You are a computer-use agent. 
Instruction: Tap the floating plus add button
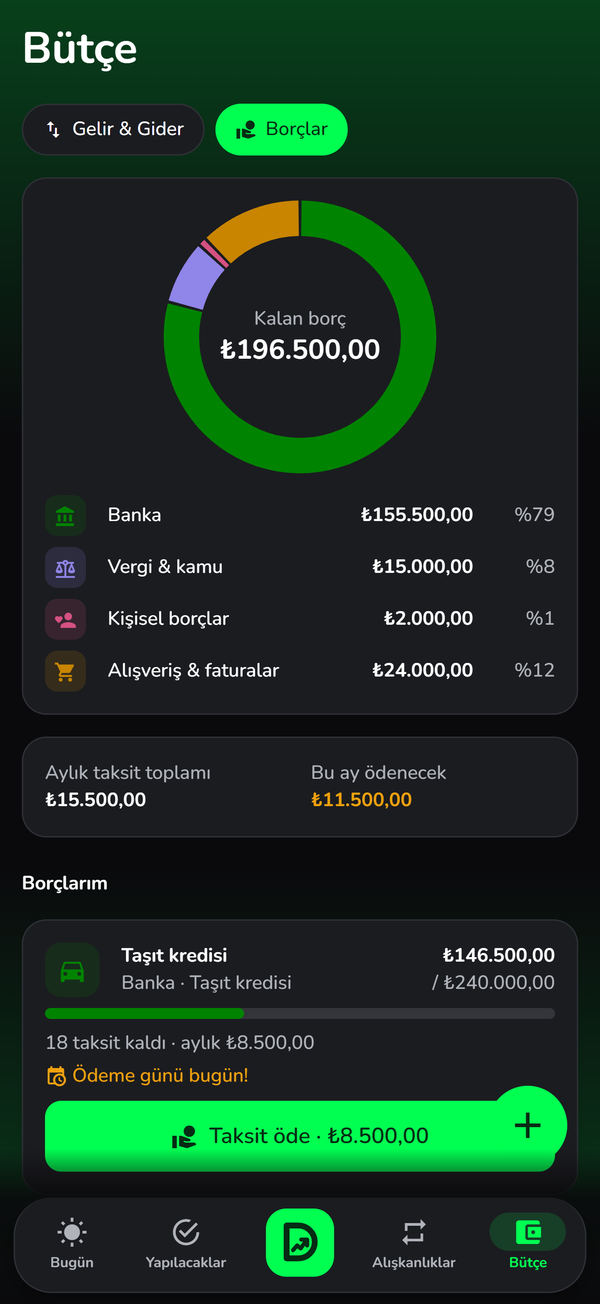[528, 1125]
